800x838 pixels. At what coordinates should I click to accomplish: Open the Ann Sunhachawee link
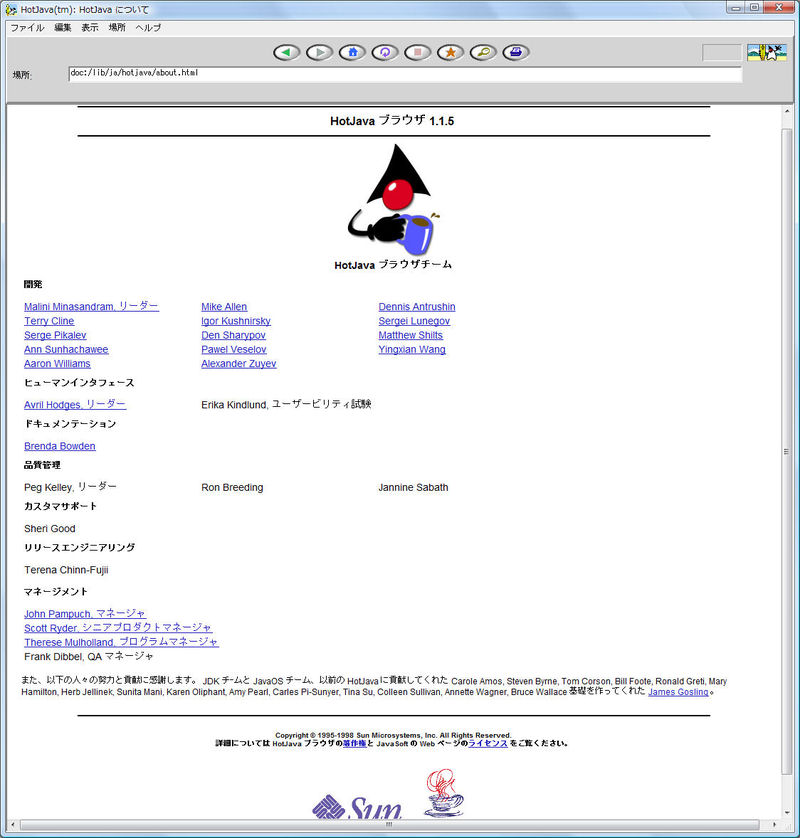[x=66, y=350]
